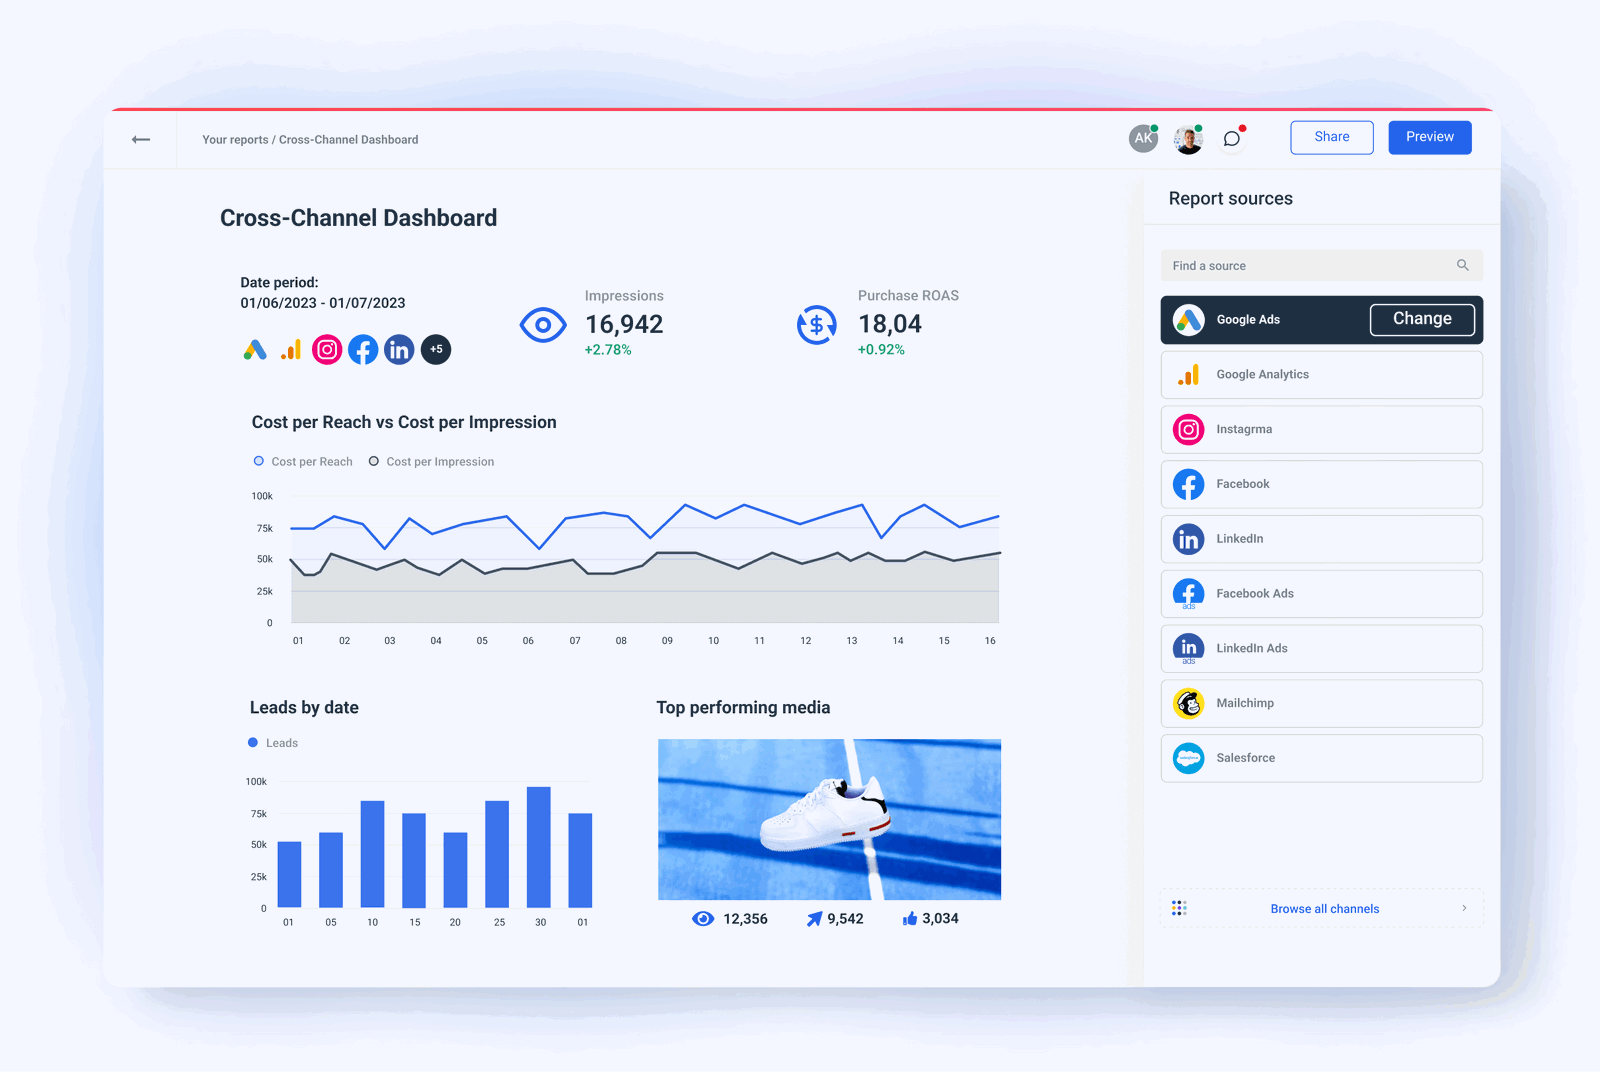Click the Purchase ROAS dollar icon
The image size is (1600, 1072).
tap(816, 324)
